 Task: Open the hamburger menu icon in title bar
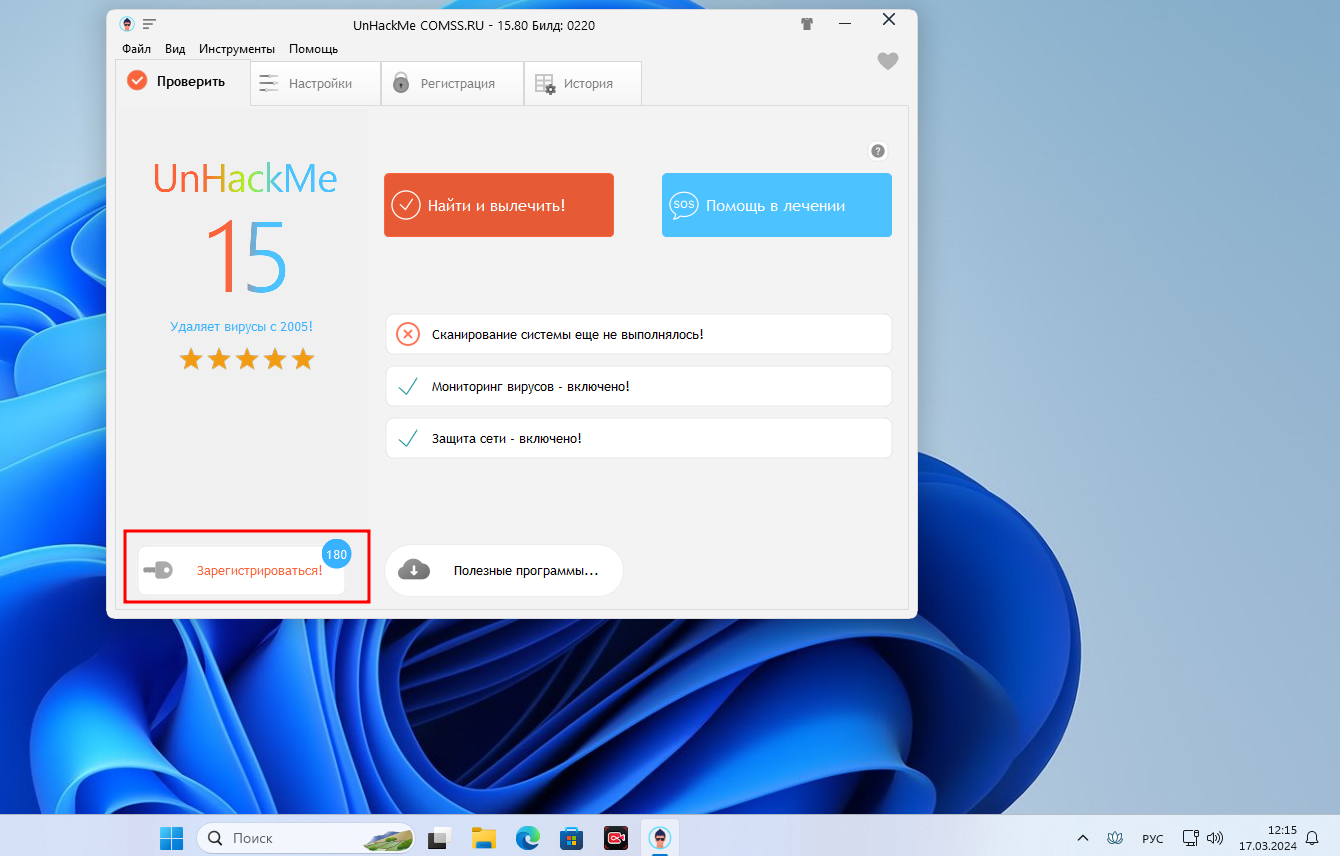click(150, 24)
